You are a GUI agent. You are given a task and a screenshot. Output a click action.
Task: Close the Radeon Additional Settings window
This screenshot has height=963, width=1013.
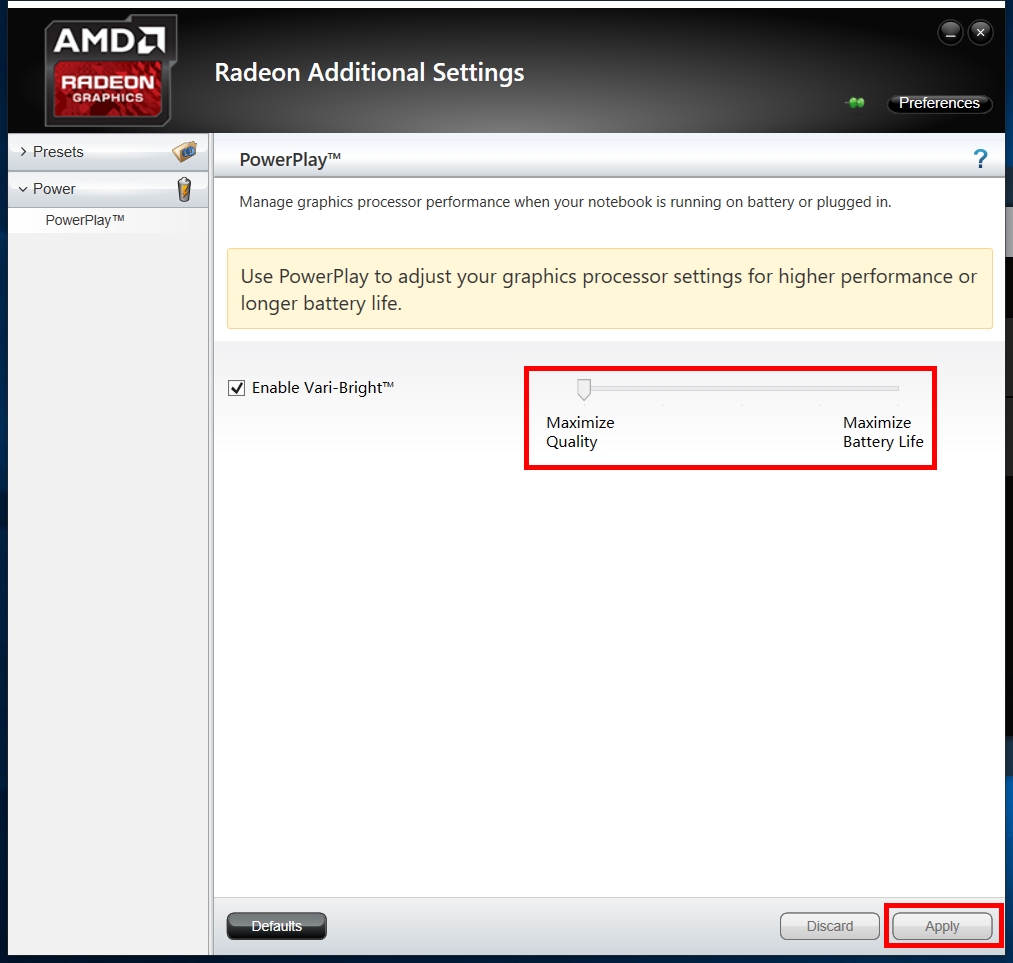click(981, 32)
